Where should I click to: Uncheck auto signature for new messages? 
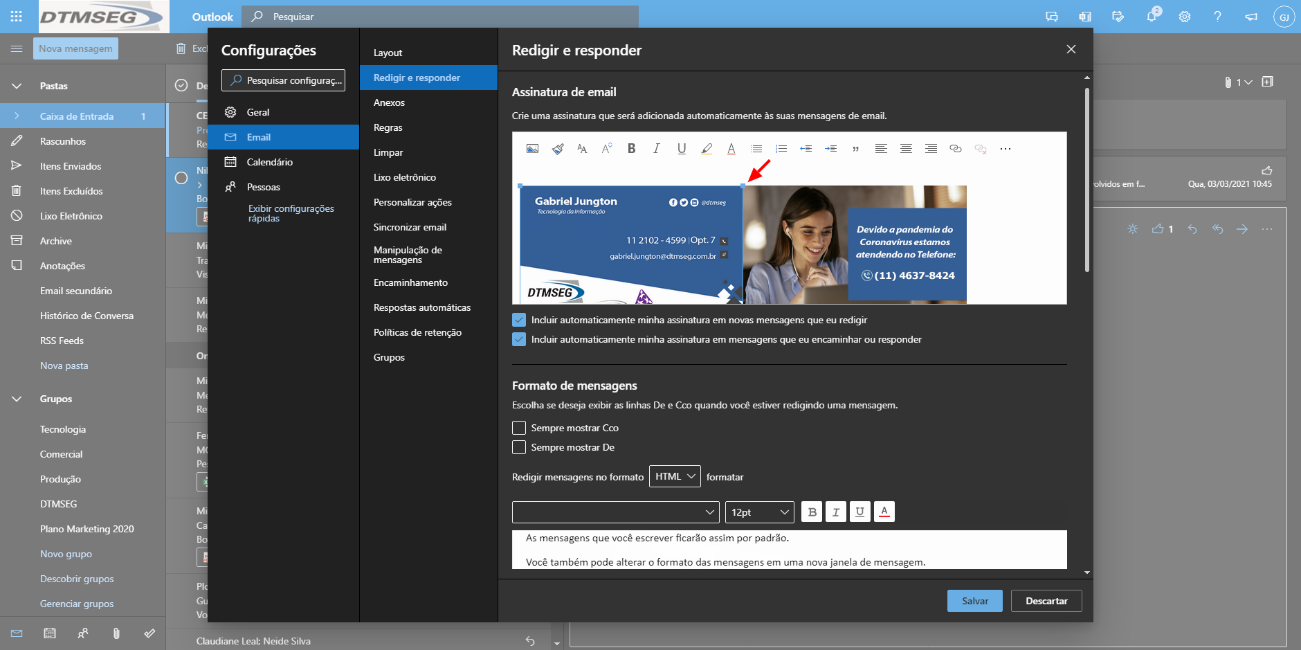(x=519, y=320)
